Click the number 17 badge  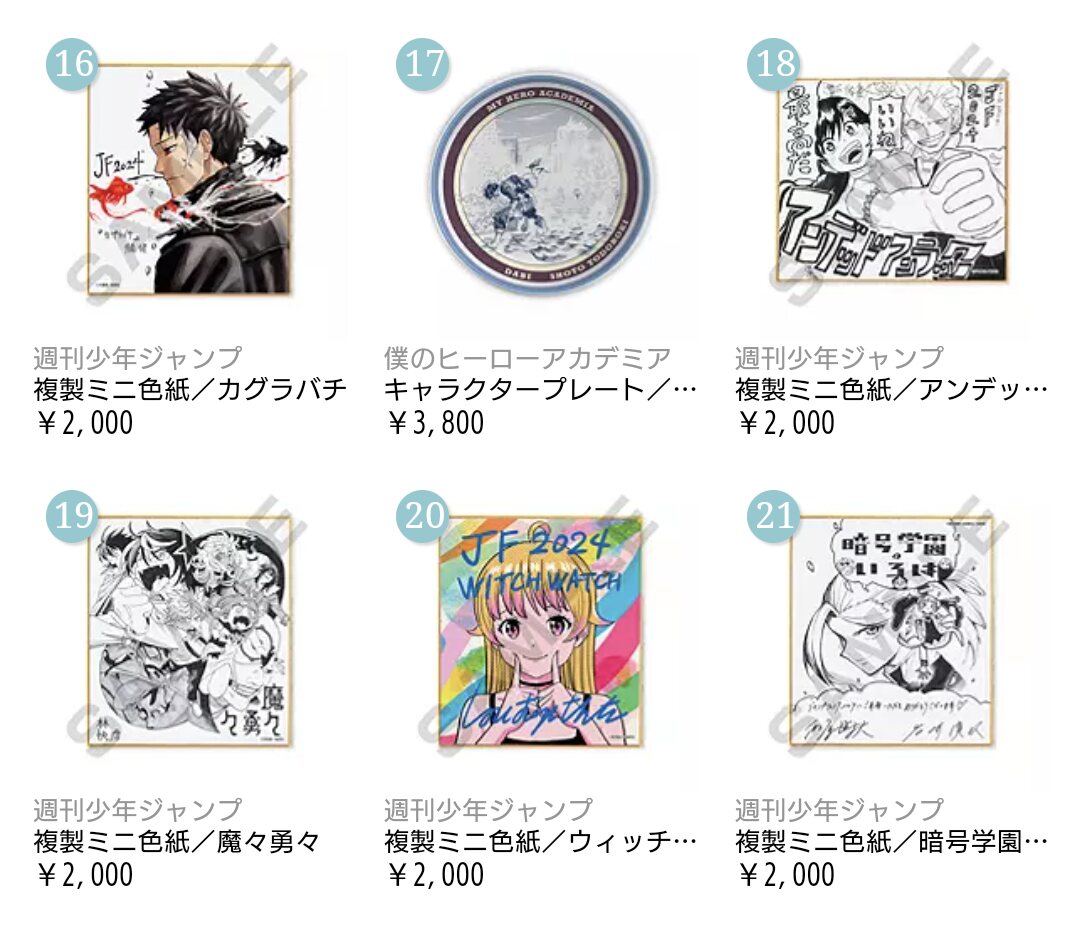click(423, 64)
